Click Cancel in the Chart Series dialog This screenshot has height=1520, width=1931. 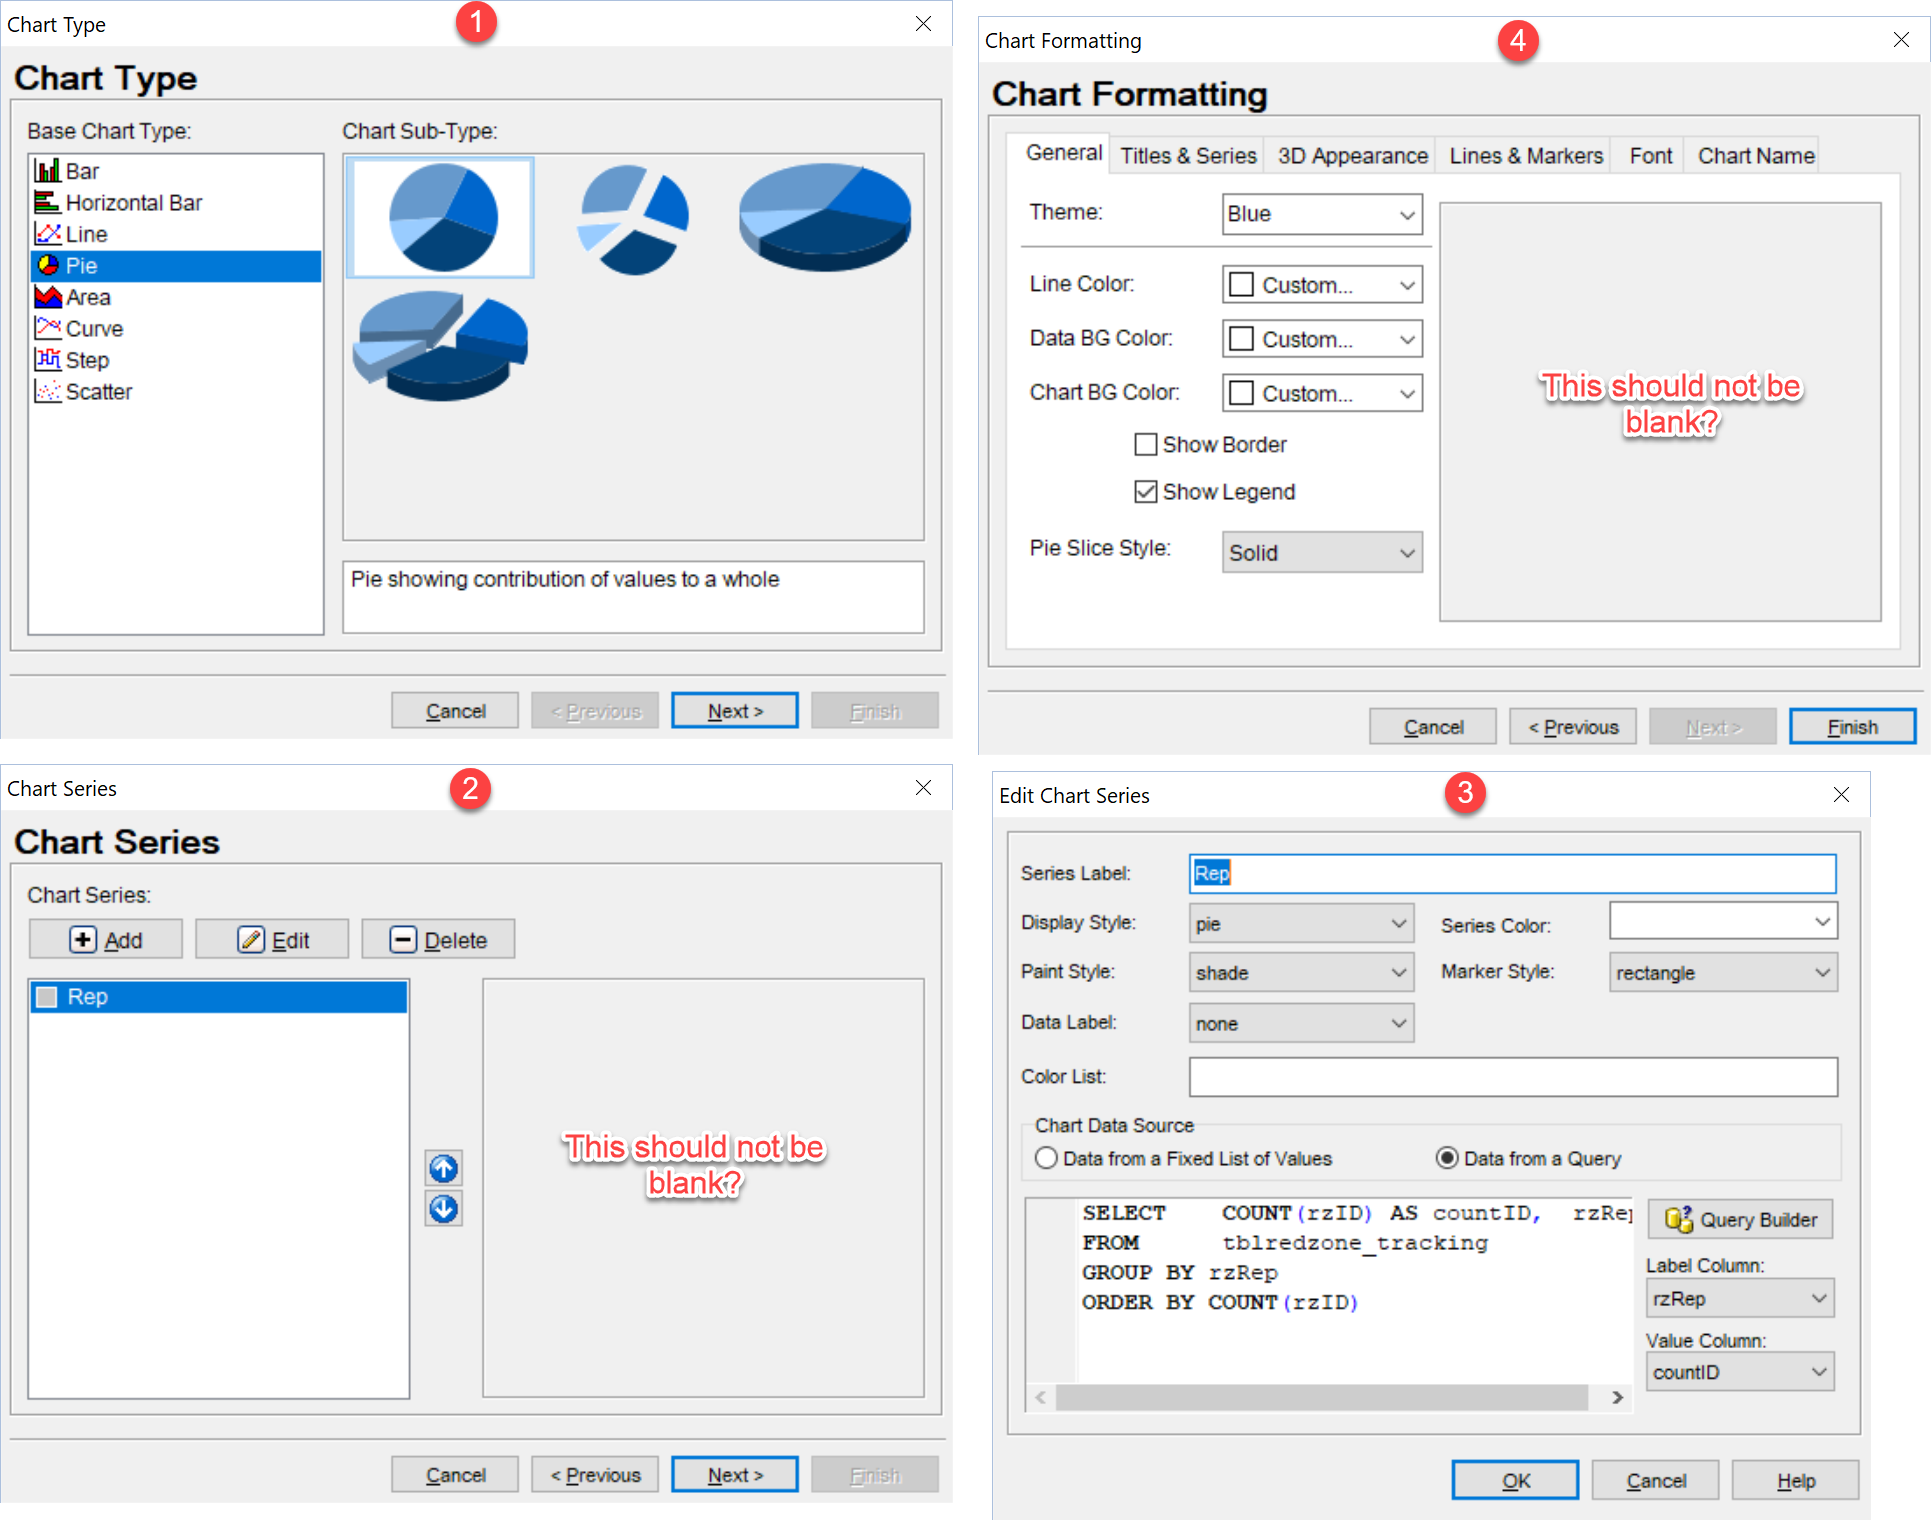pos(455,1475)
